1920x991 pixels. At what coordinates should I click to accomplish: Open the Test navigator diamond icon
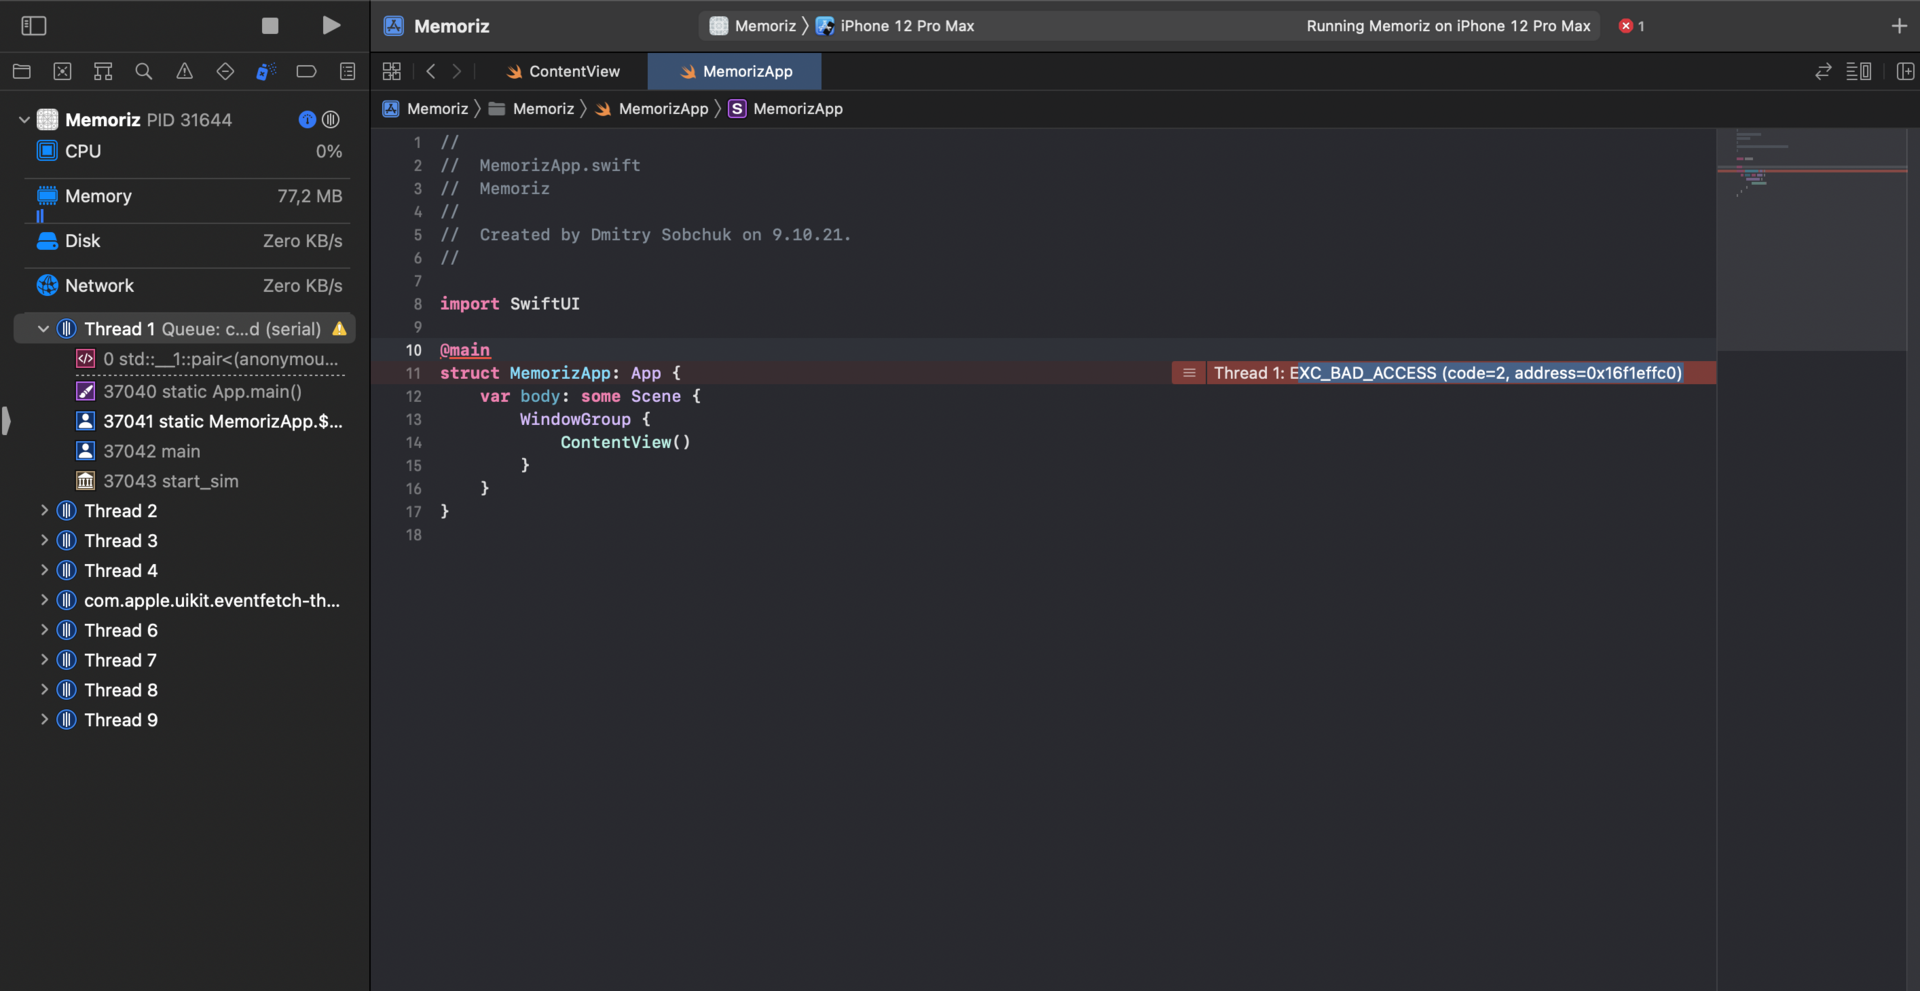(225, 71)
